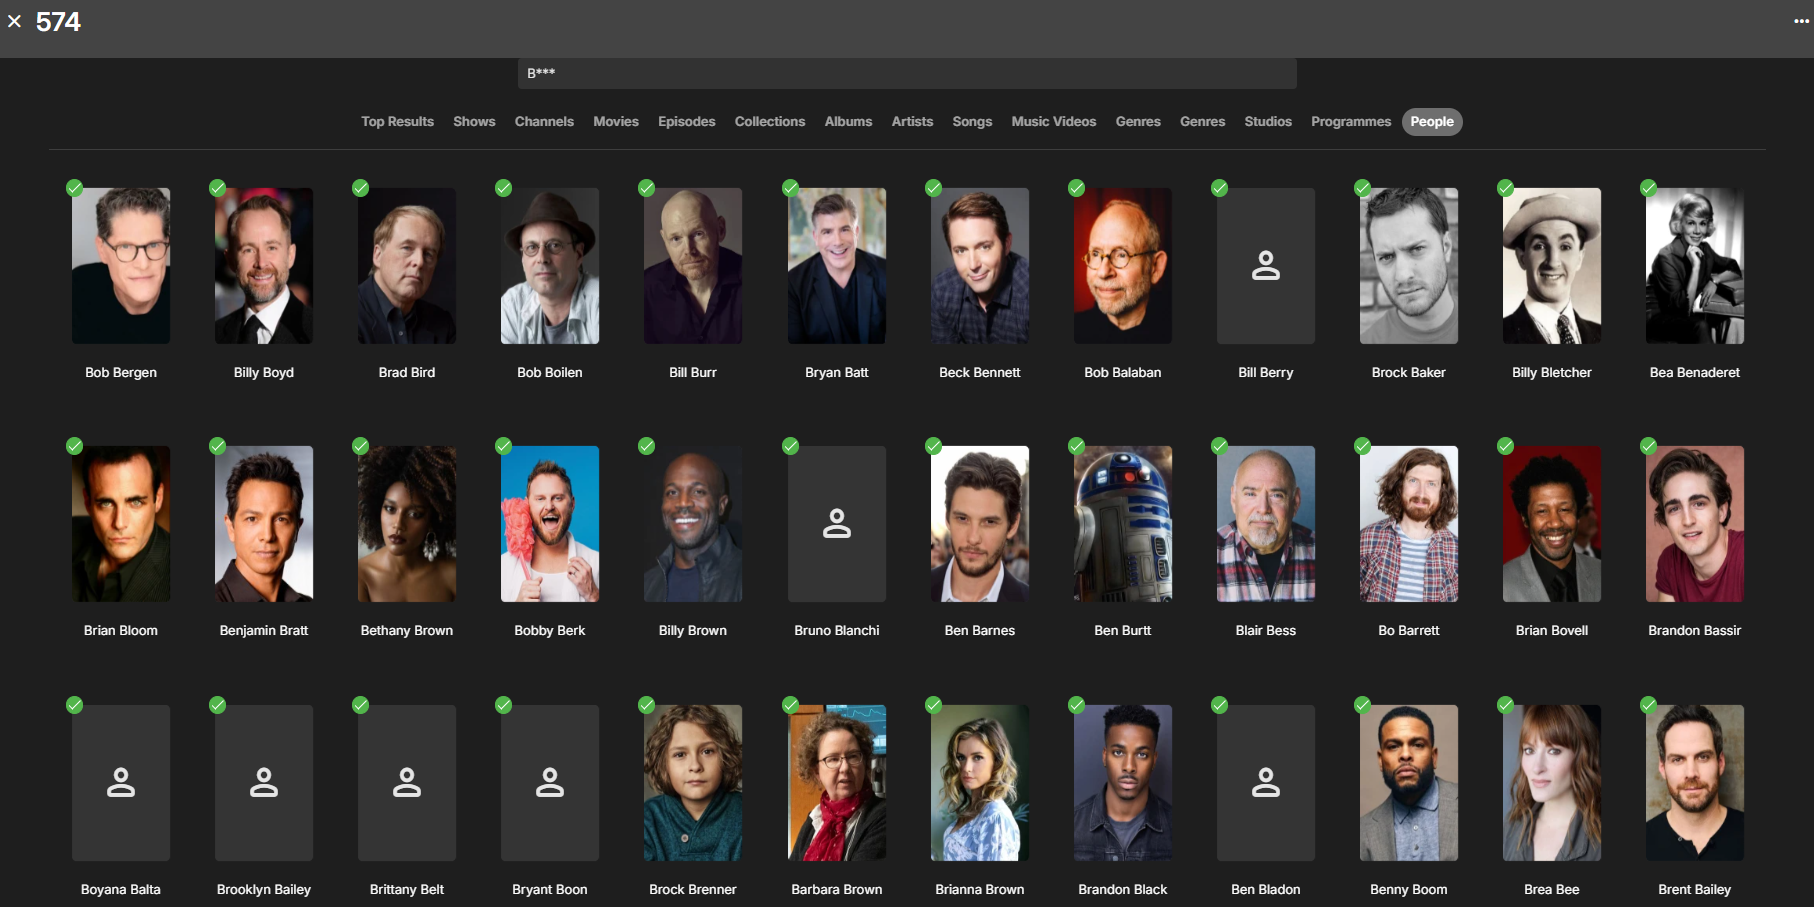1814x907 pixels.
Task: Uncheck Bill Burr's selection checkmark
Action: pyautogui.click(x=646, y=188)
